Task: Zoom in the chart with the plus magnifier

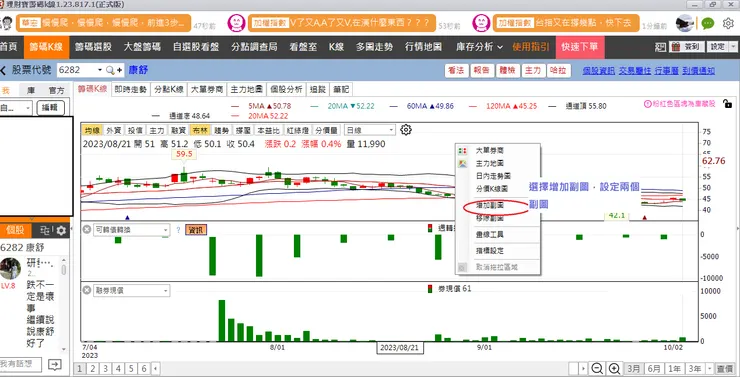Action: [614, 369]
